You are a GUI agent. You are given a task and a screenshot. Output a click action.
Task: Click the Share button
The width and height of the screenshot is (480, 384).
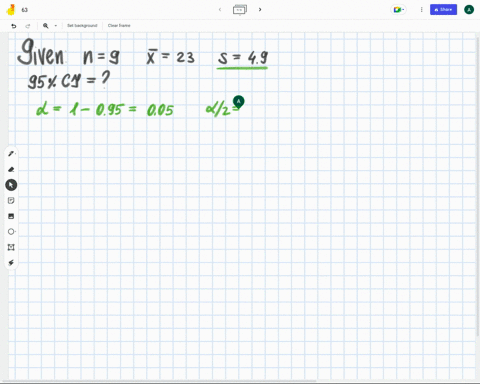point(443,10)
